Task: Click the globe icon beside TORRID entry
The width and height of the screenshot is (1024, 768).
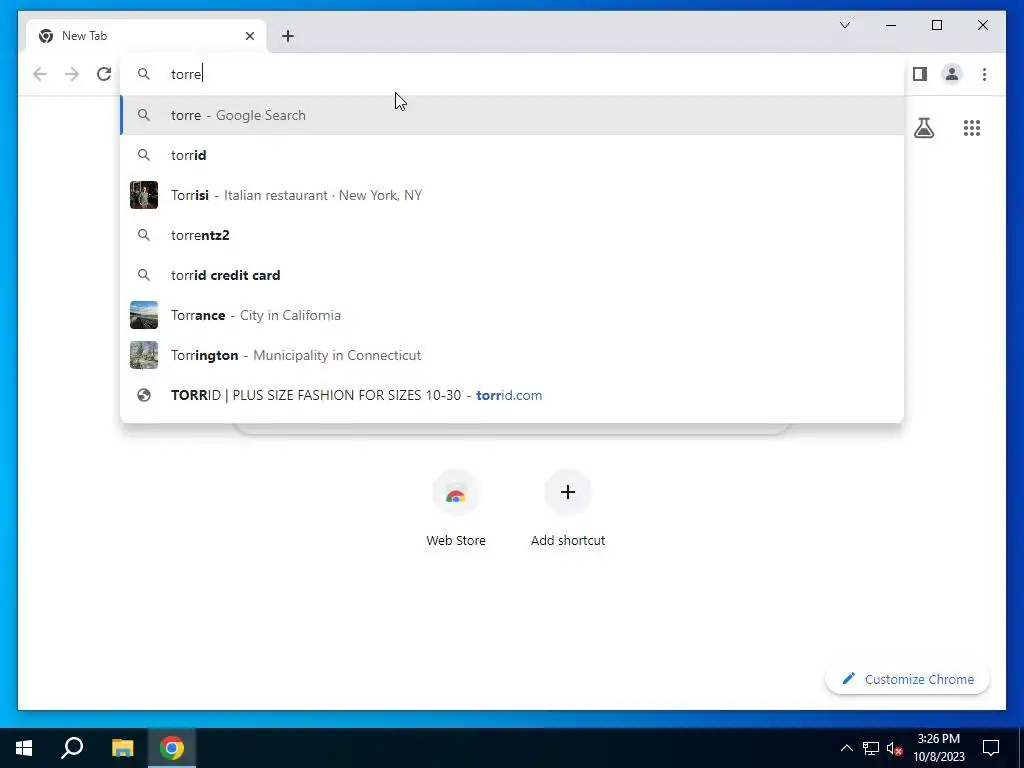Action: (x=144, y=395)
